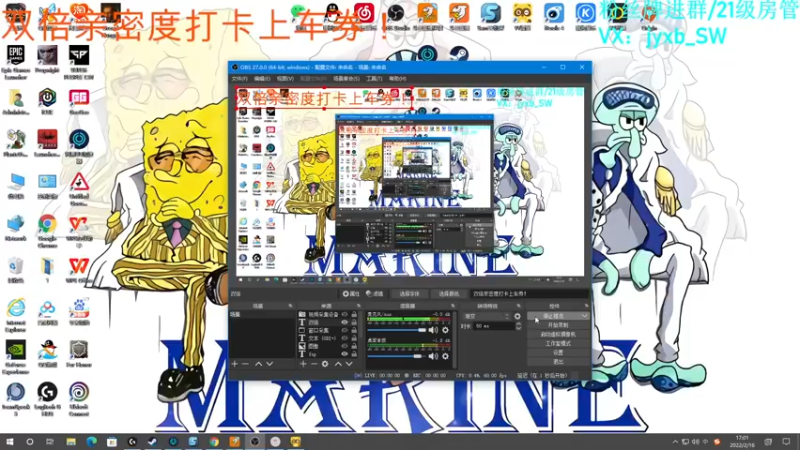
Task: Pop out the scene transitions dock icon
Action: click(519, 306)
